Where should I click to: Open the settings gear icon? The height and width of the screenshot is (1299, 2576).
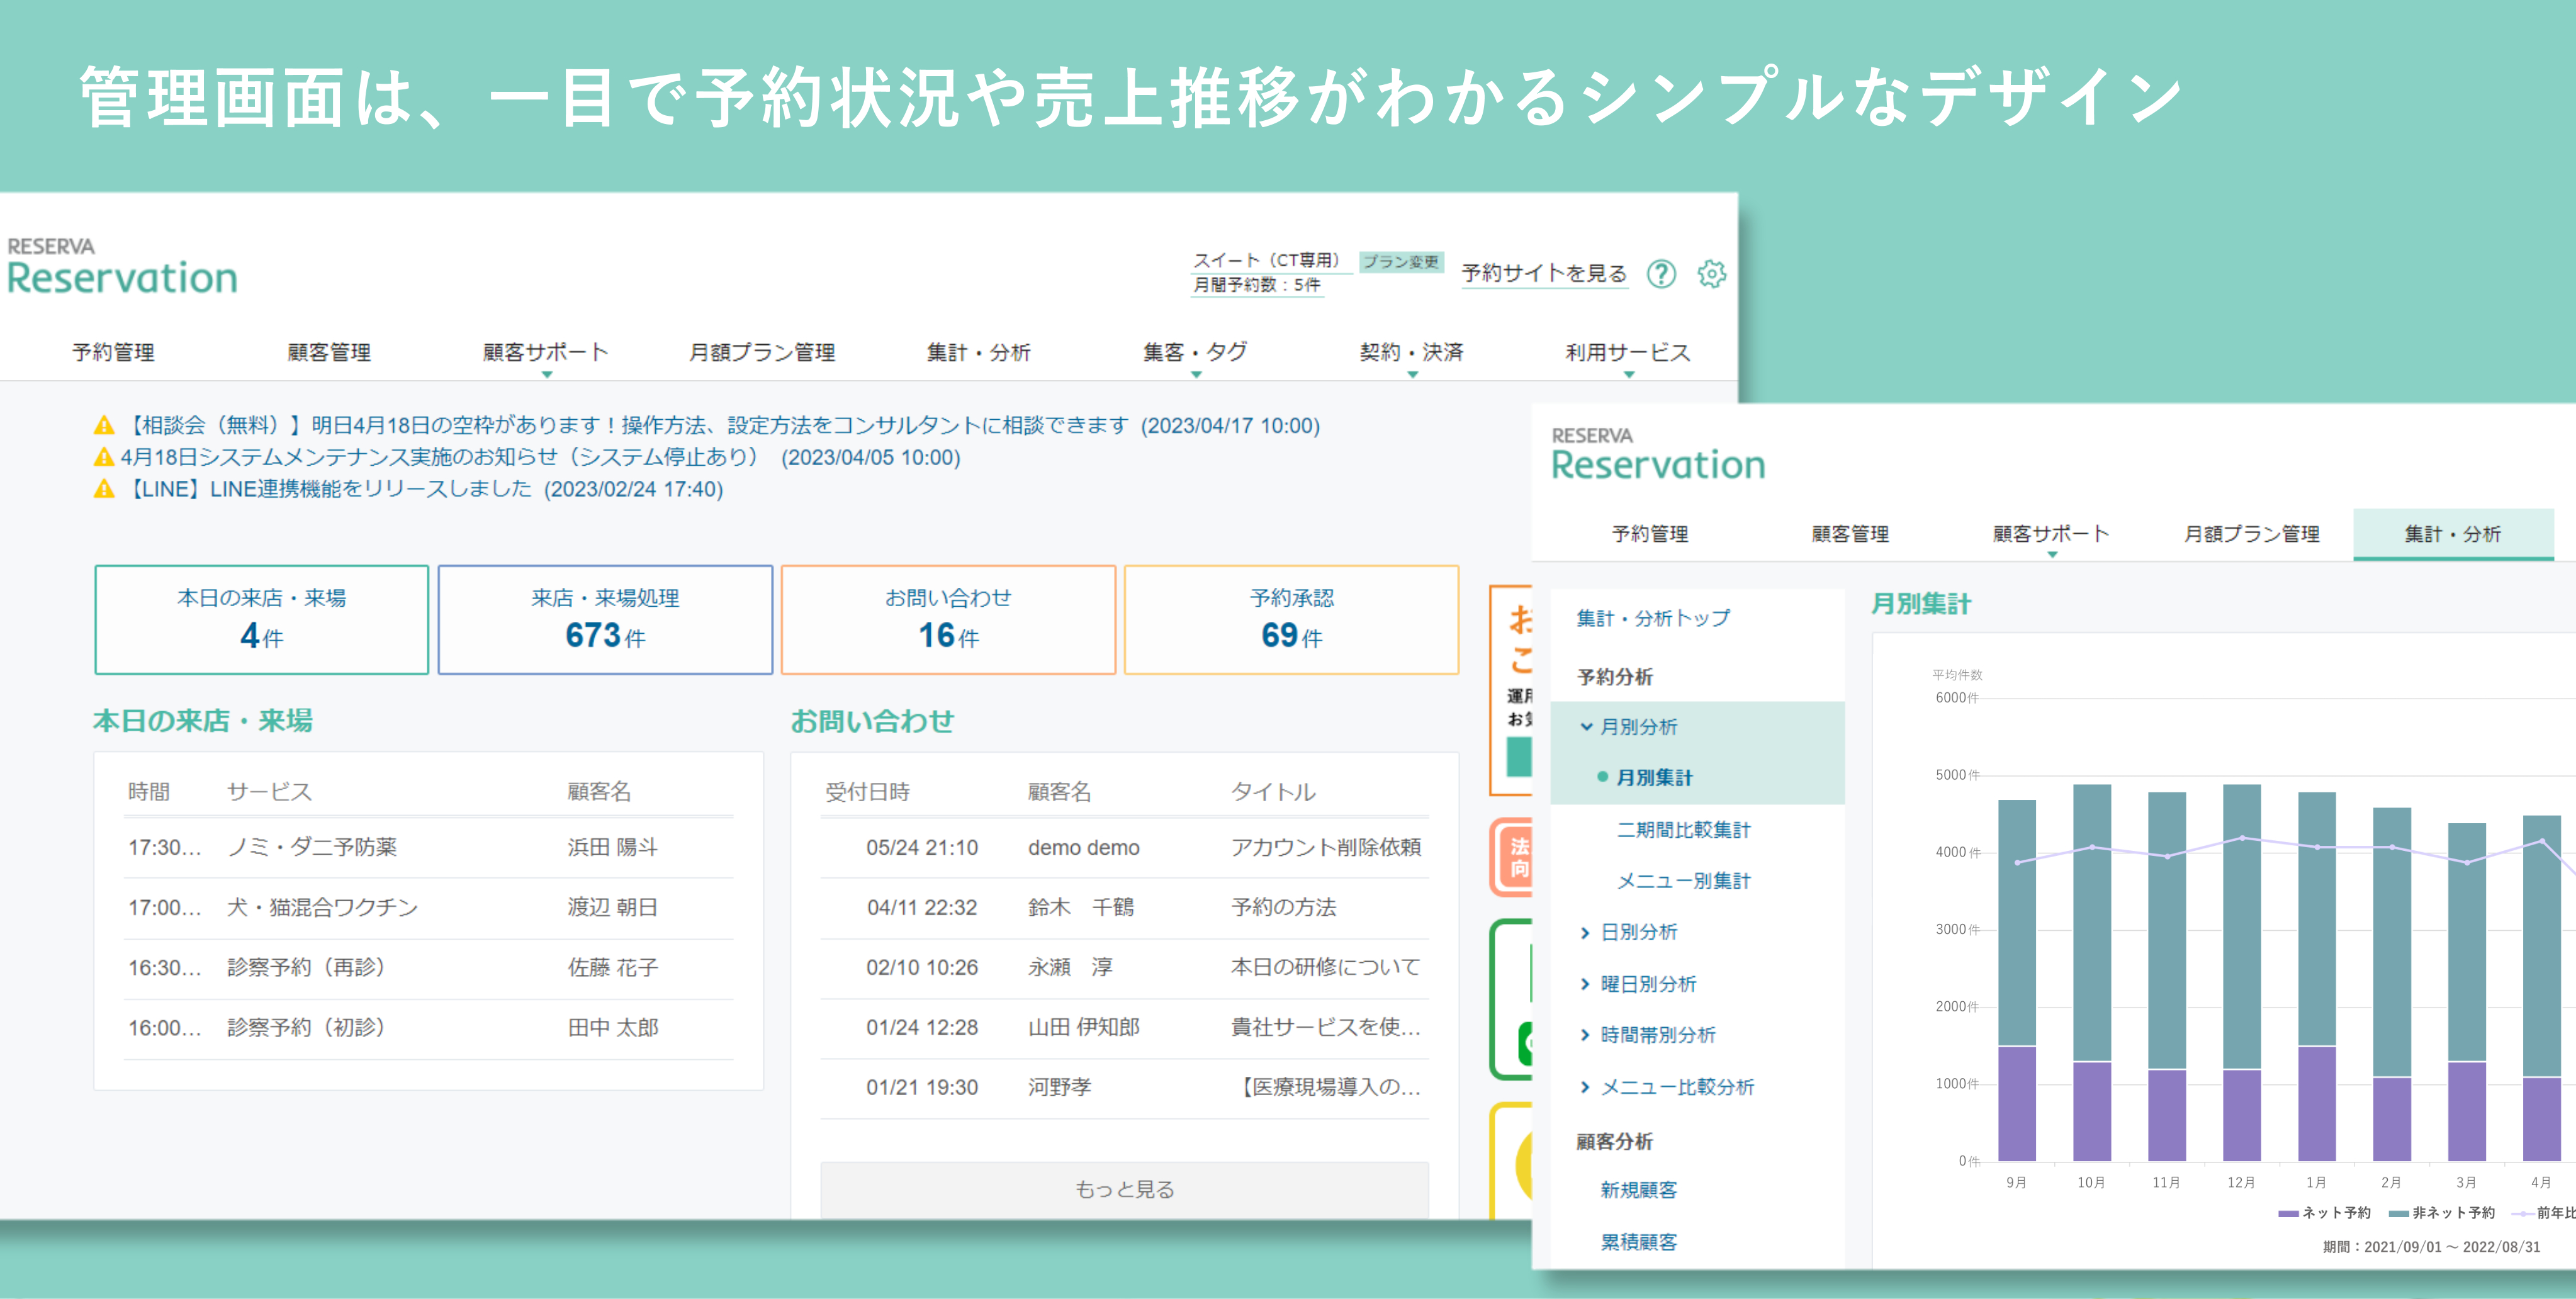1711,274
